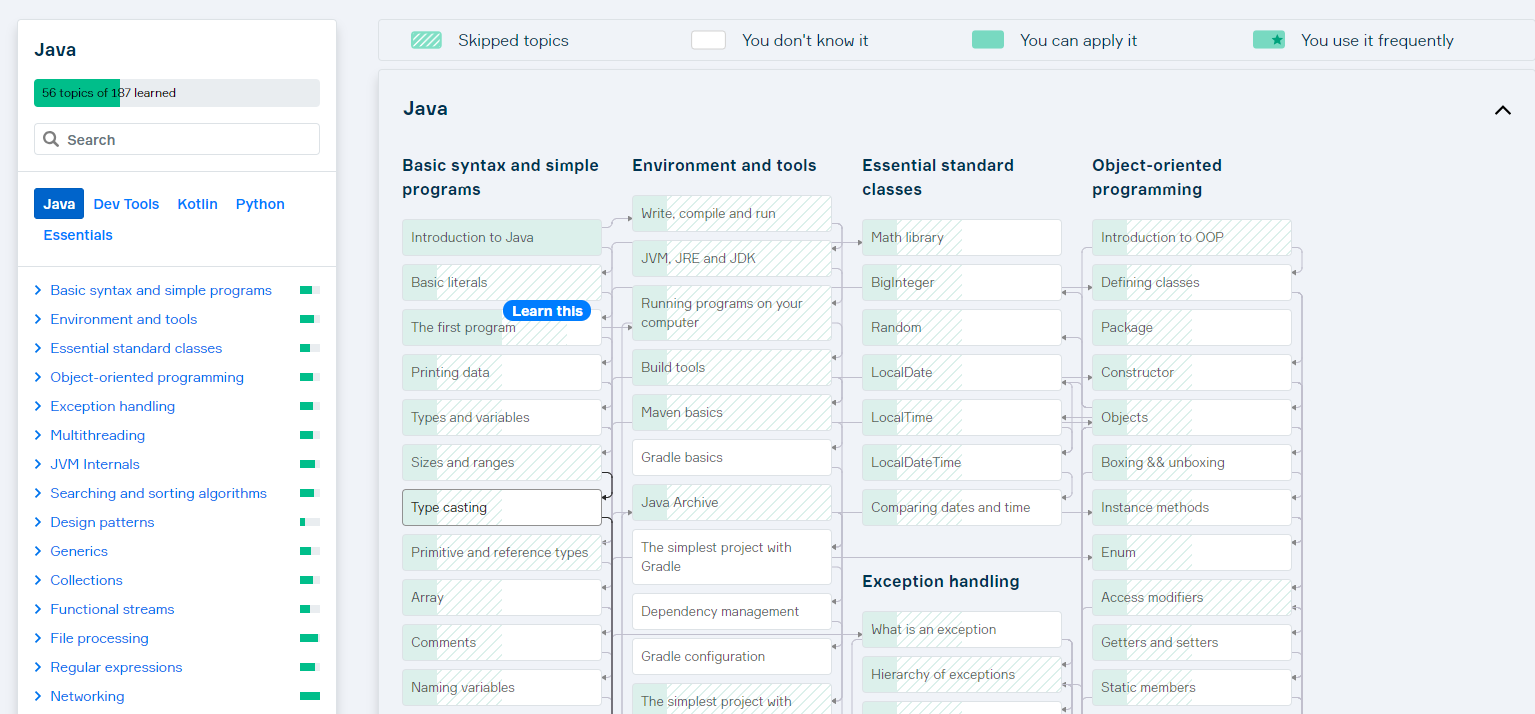Switch to the Kotlin tab
The width and height of the screenshot is (1535, 714).
pyautogui.click(x=197, y=204)
